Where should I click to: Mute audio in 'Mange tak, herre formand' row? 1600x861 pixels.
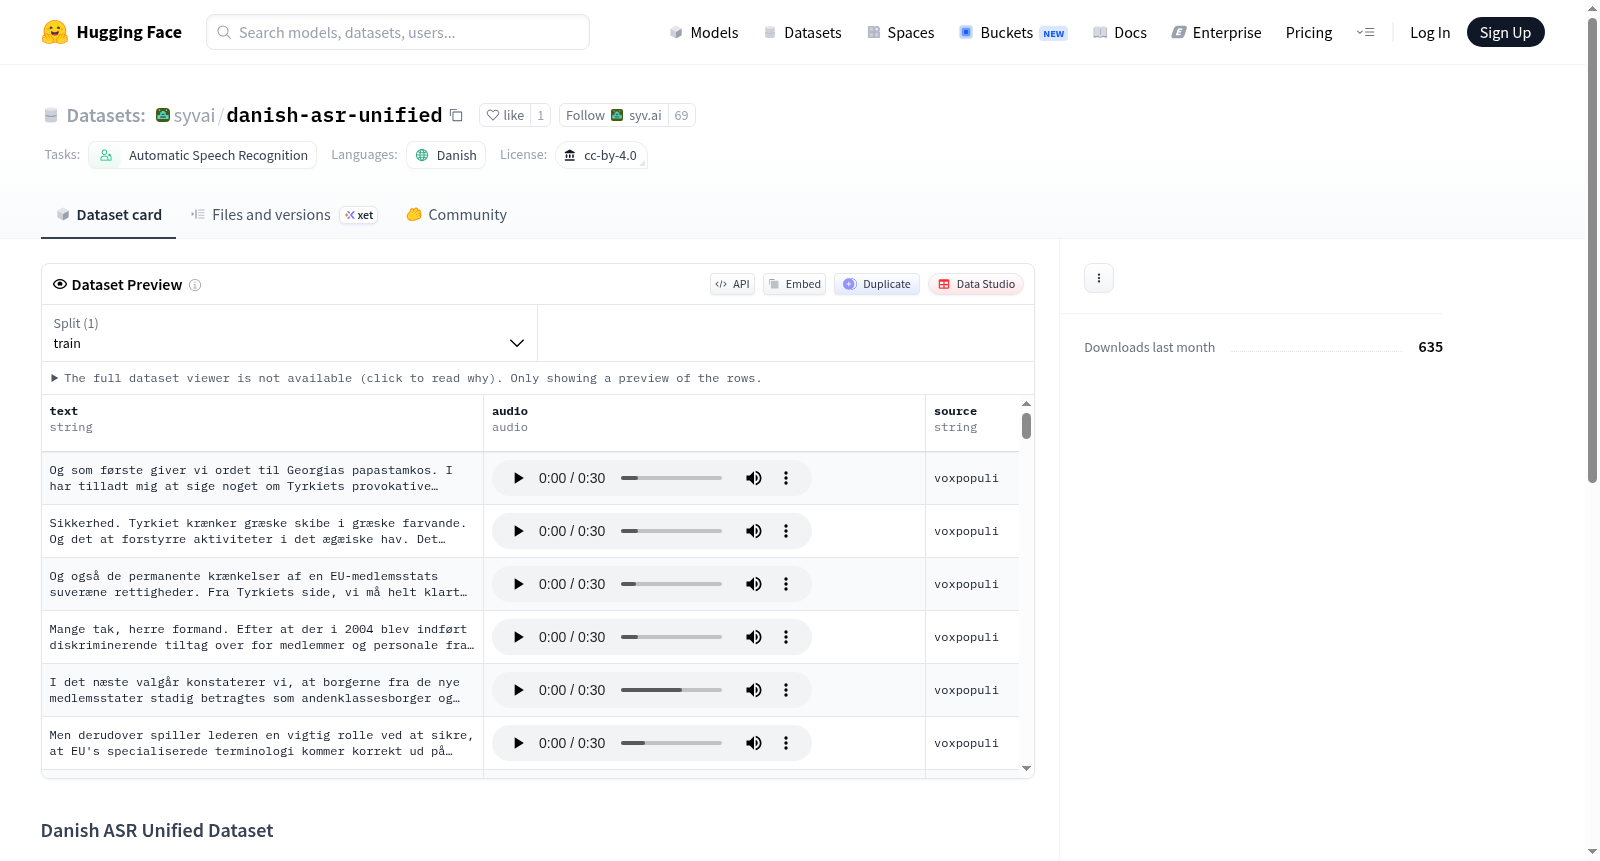[754, 637]
